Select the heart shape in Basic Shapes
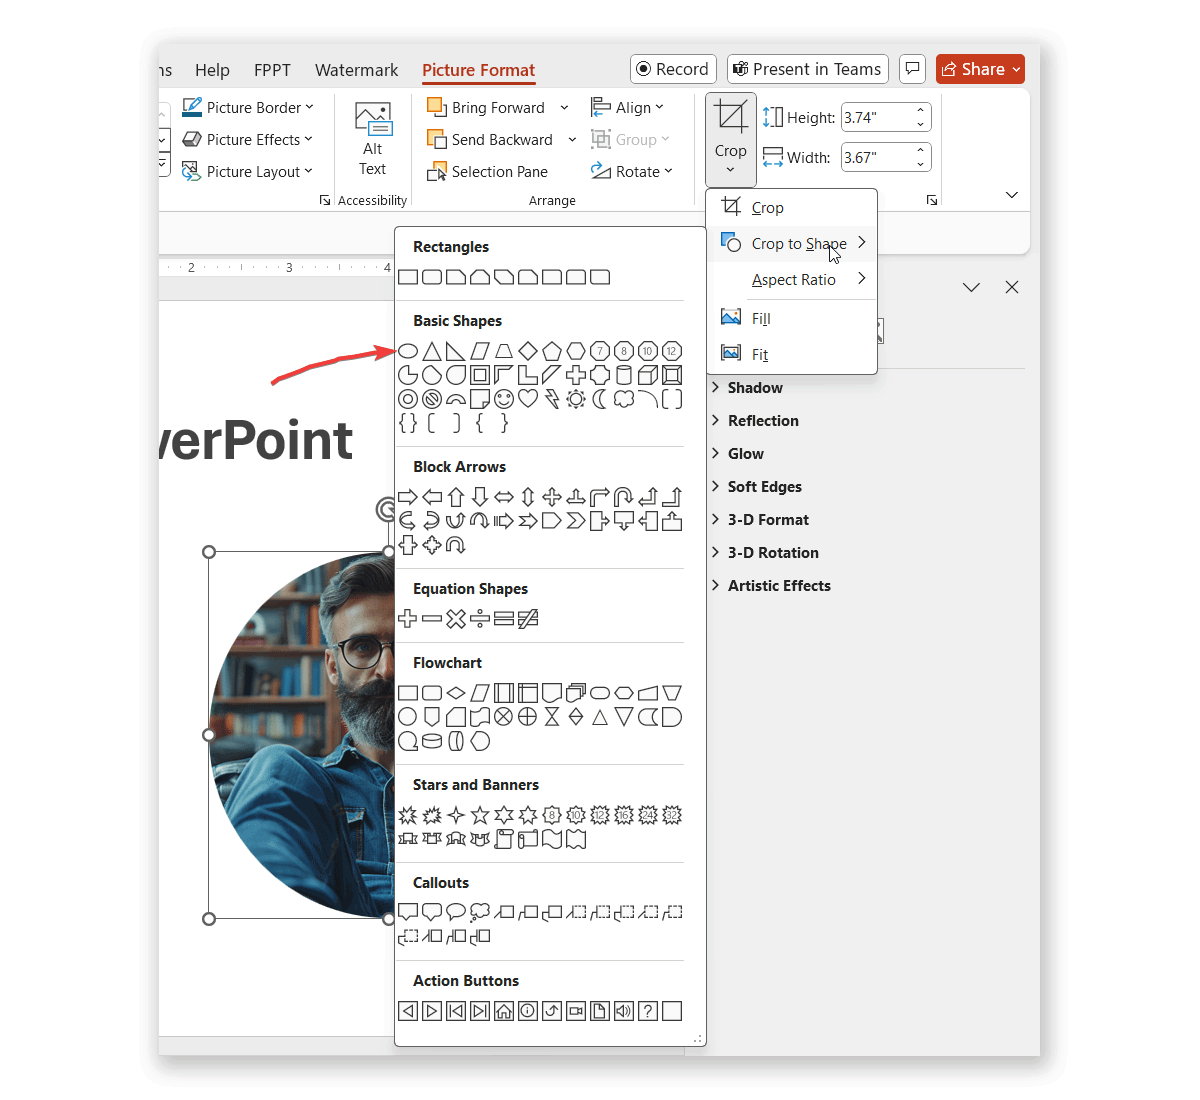 coord(526,398)
